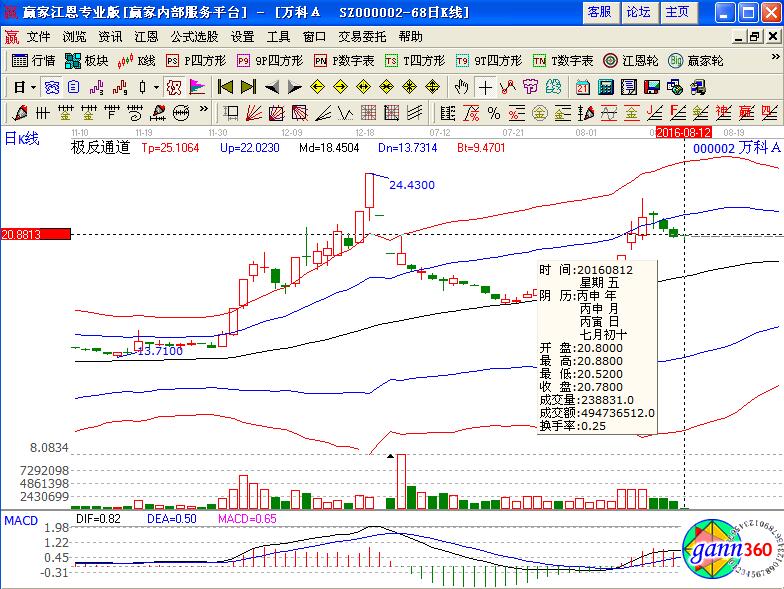Click the calendar icon in the toolbar

pos(583,86)
